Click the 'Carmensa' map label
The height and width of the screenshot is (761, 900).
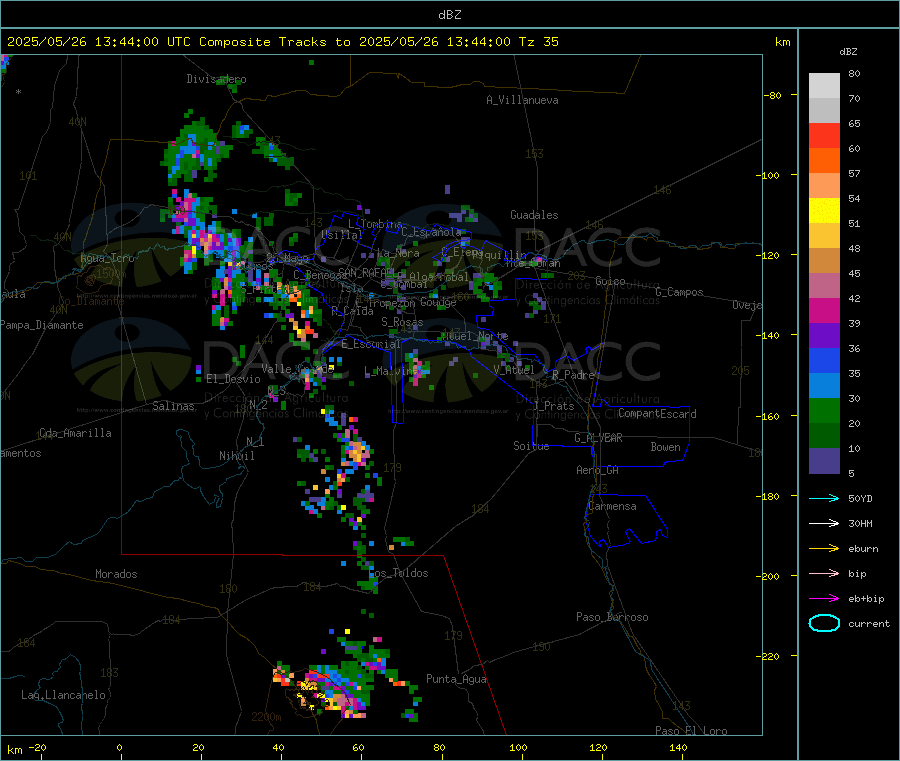(612, 506)
